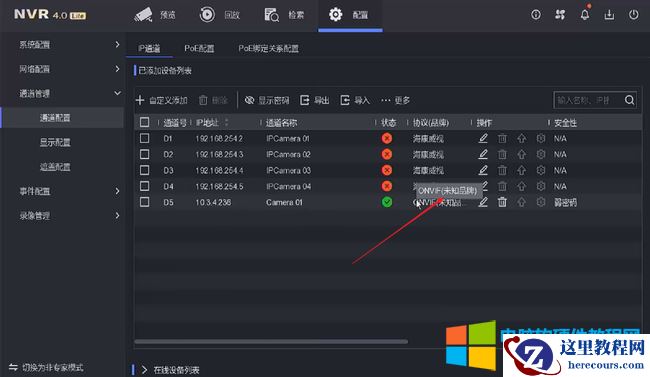This screenshot has width=650, height=377.
Task: Click red offline status icon for D1
Action: [x=387, y=138]
